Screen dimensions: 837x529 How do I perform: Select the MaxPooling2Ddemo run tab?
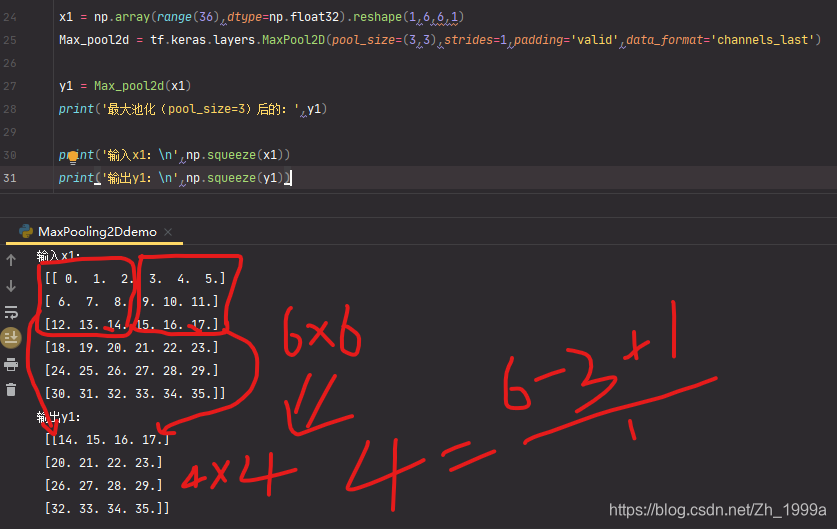click(97, 232)
